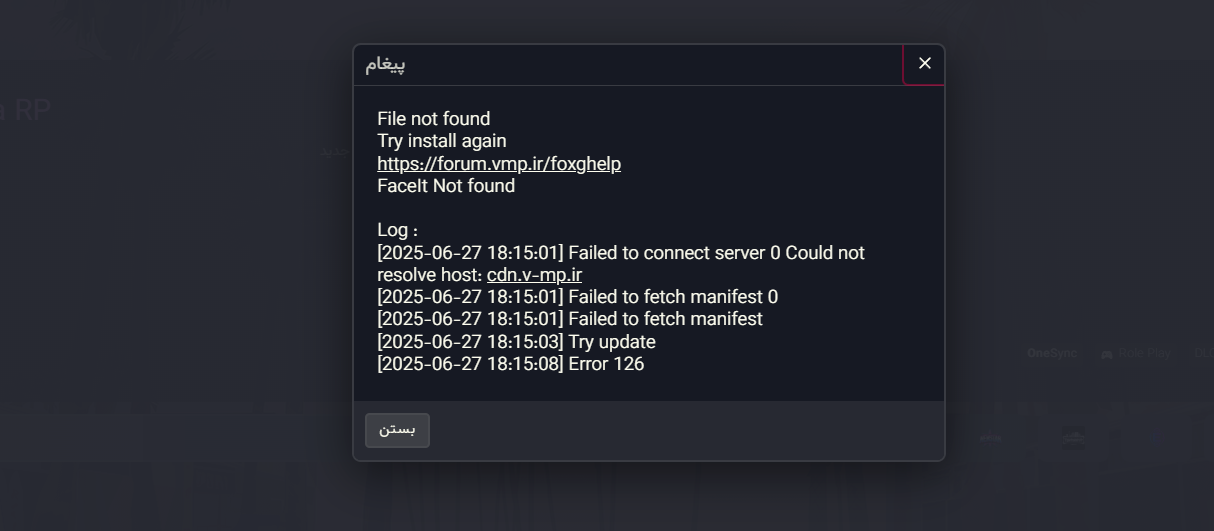The width and height of the screenshot is (1214, 531).
Task: Open the forum.vmp.ir/foxghelp help link
Action: pos(499,163)
